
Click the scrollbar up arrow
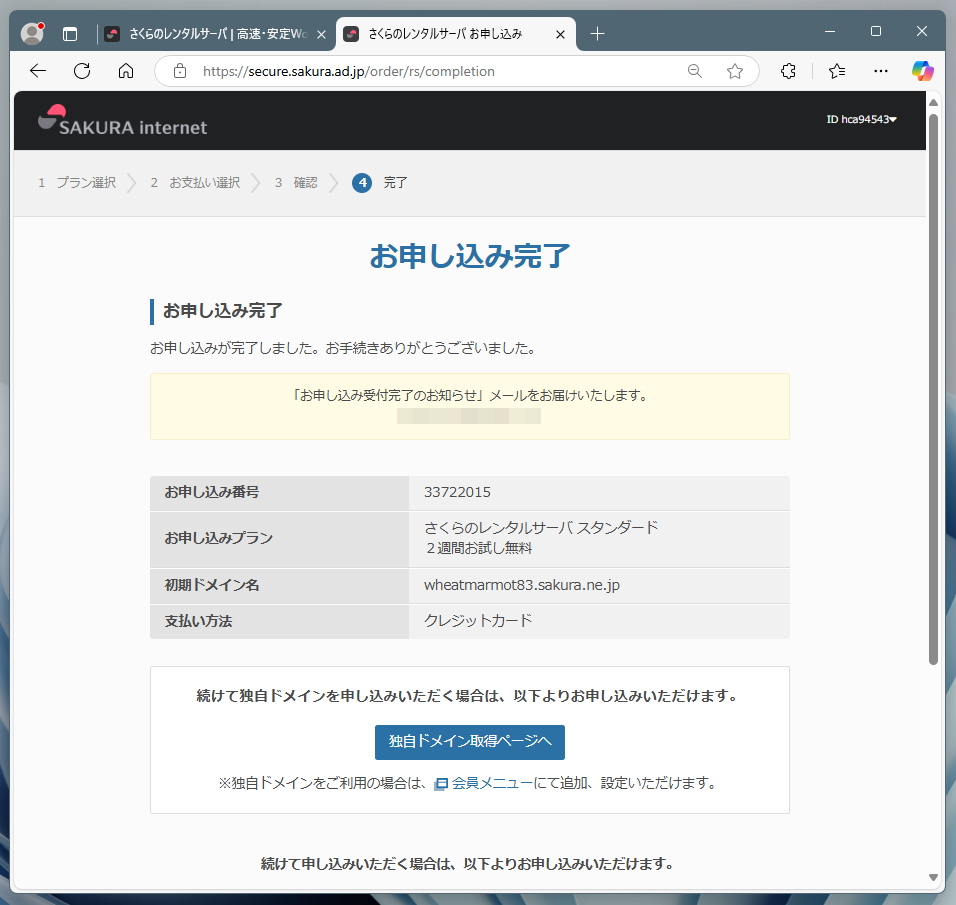(933, 102)
